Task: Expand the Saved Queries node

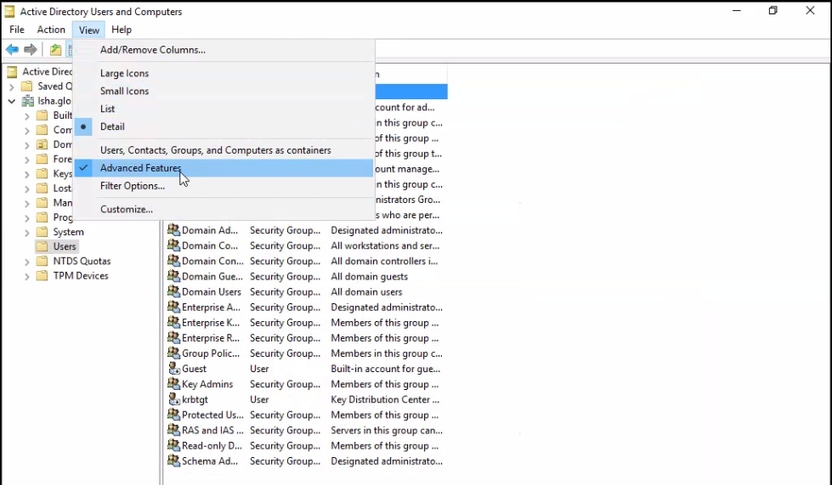Action: (12, 86)
